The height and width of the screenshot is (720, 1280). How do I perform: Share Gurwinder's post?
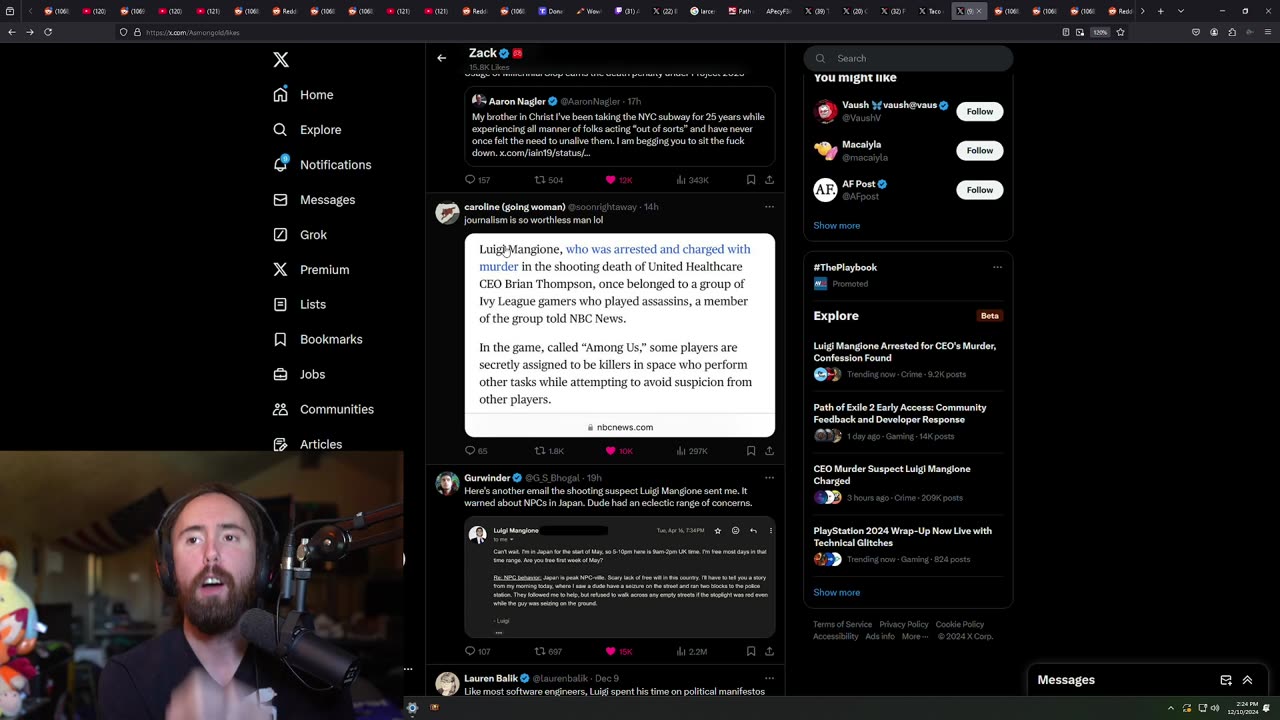click(x=769, y=651)
